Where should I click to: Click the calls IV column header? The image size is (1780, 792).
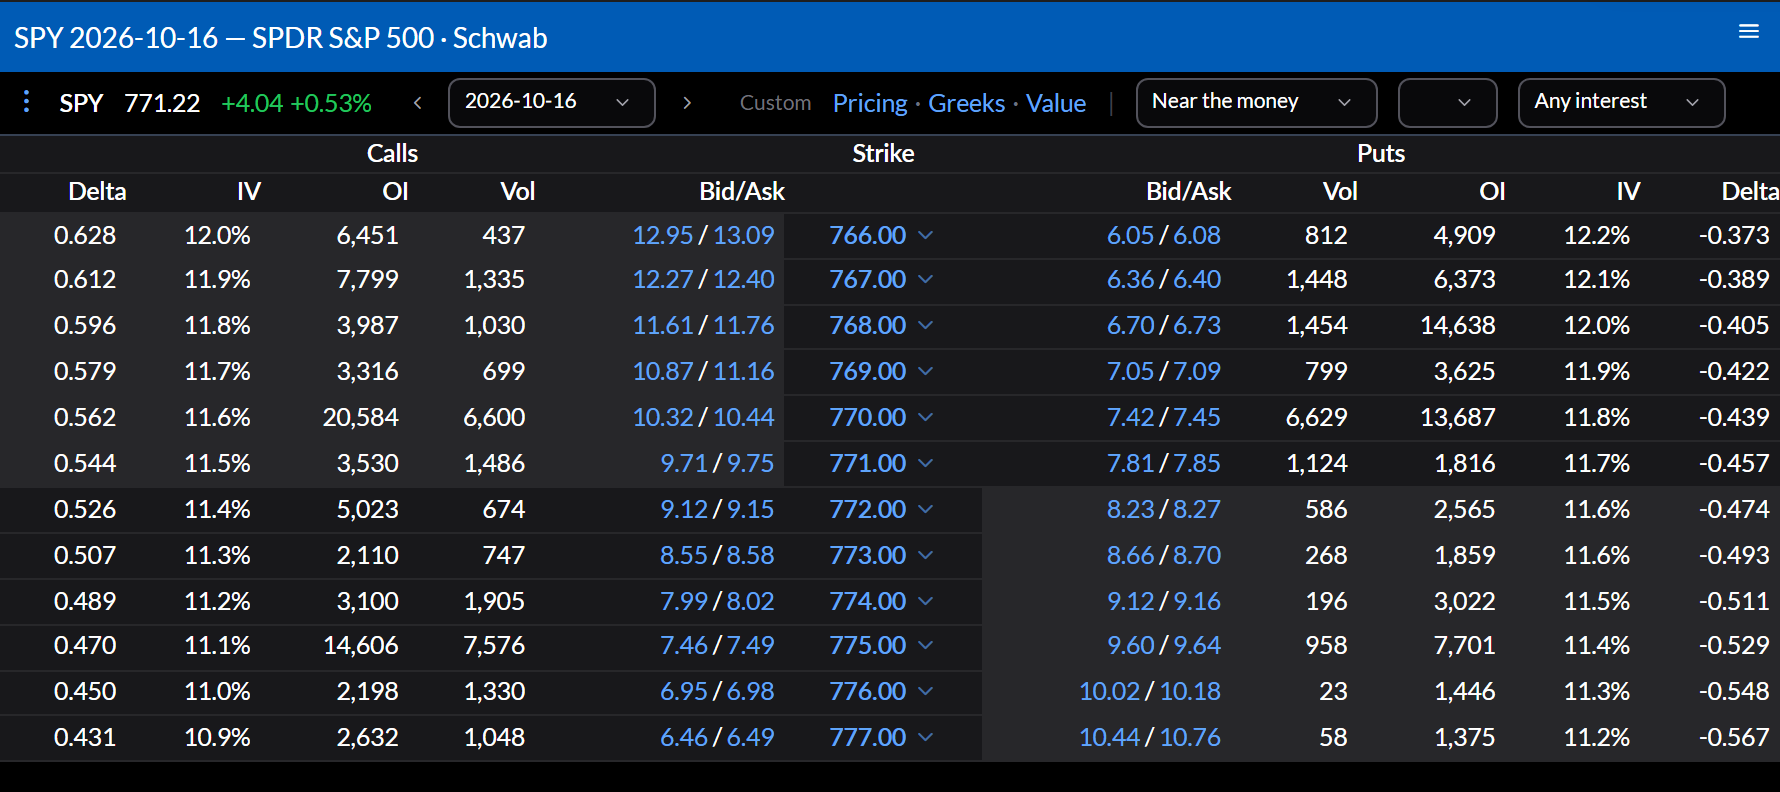tap(249, 191)
